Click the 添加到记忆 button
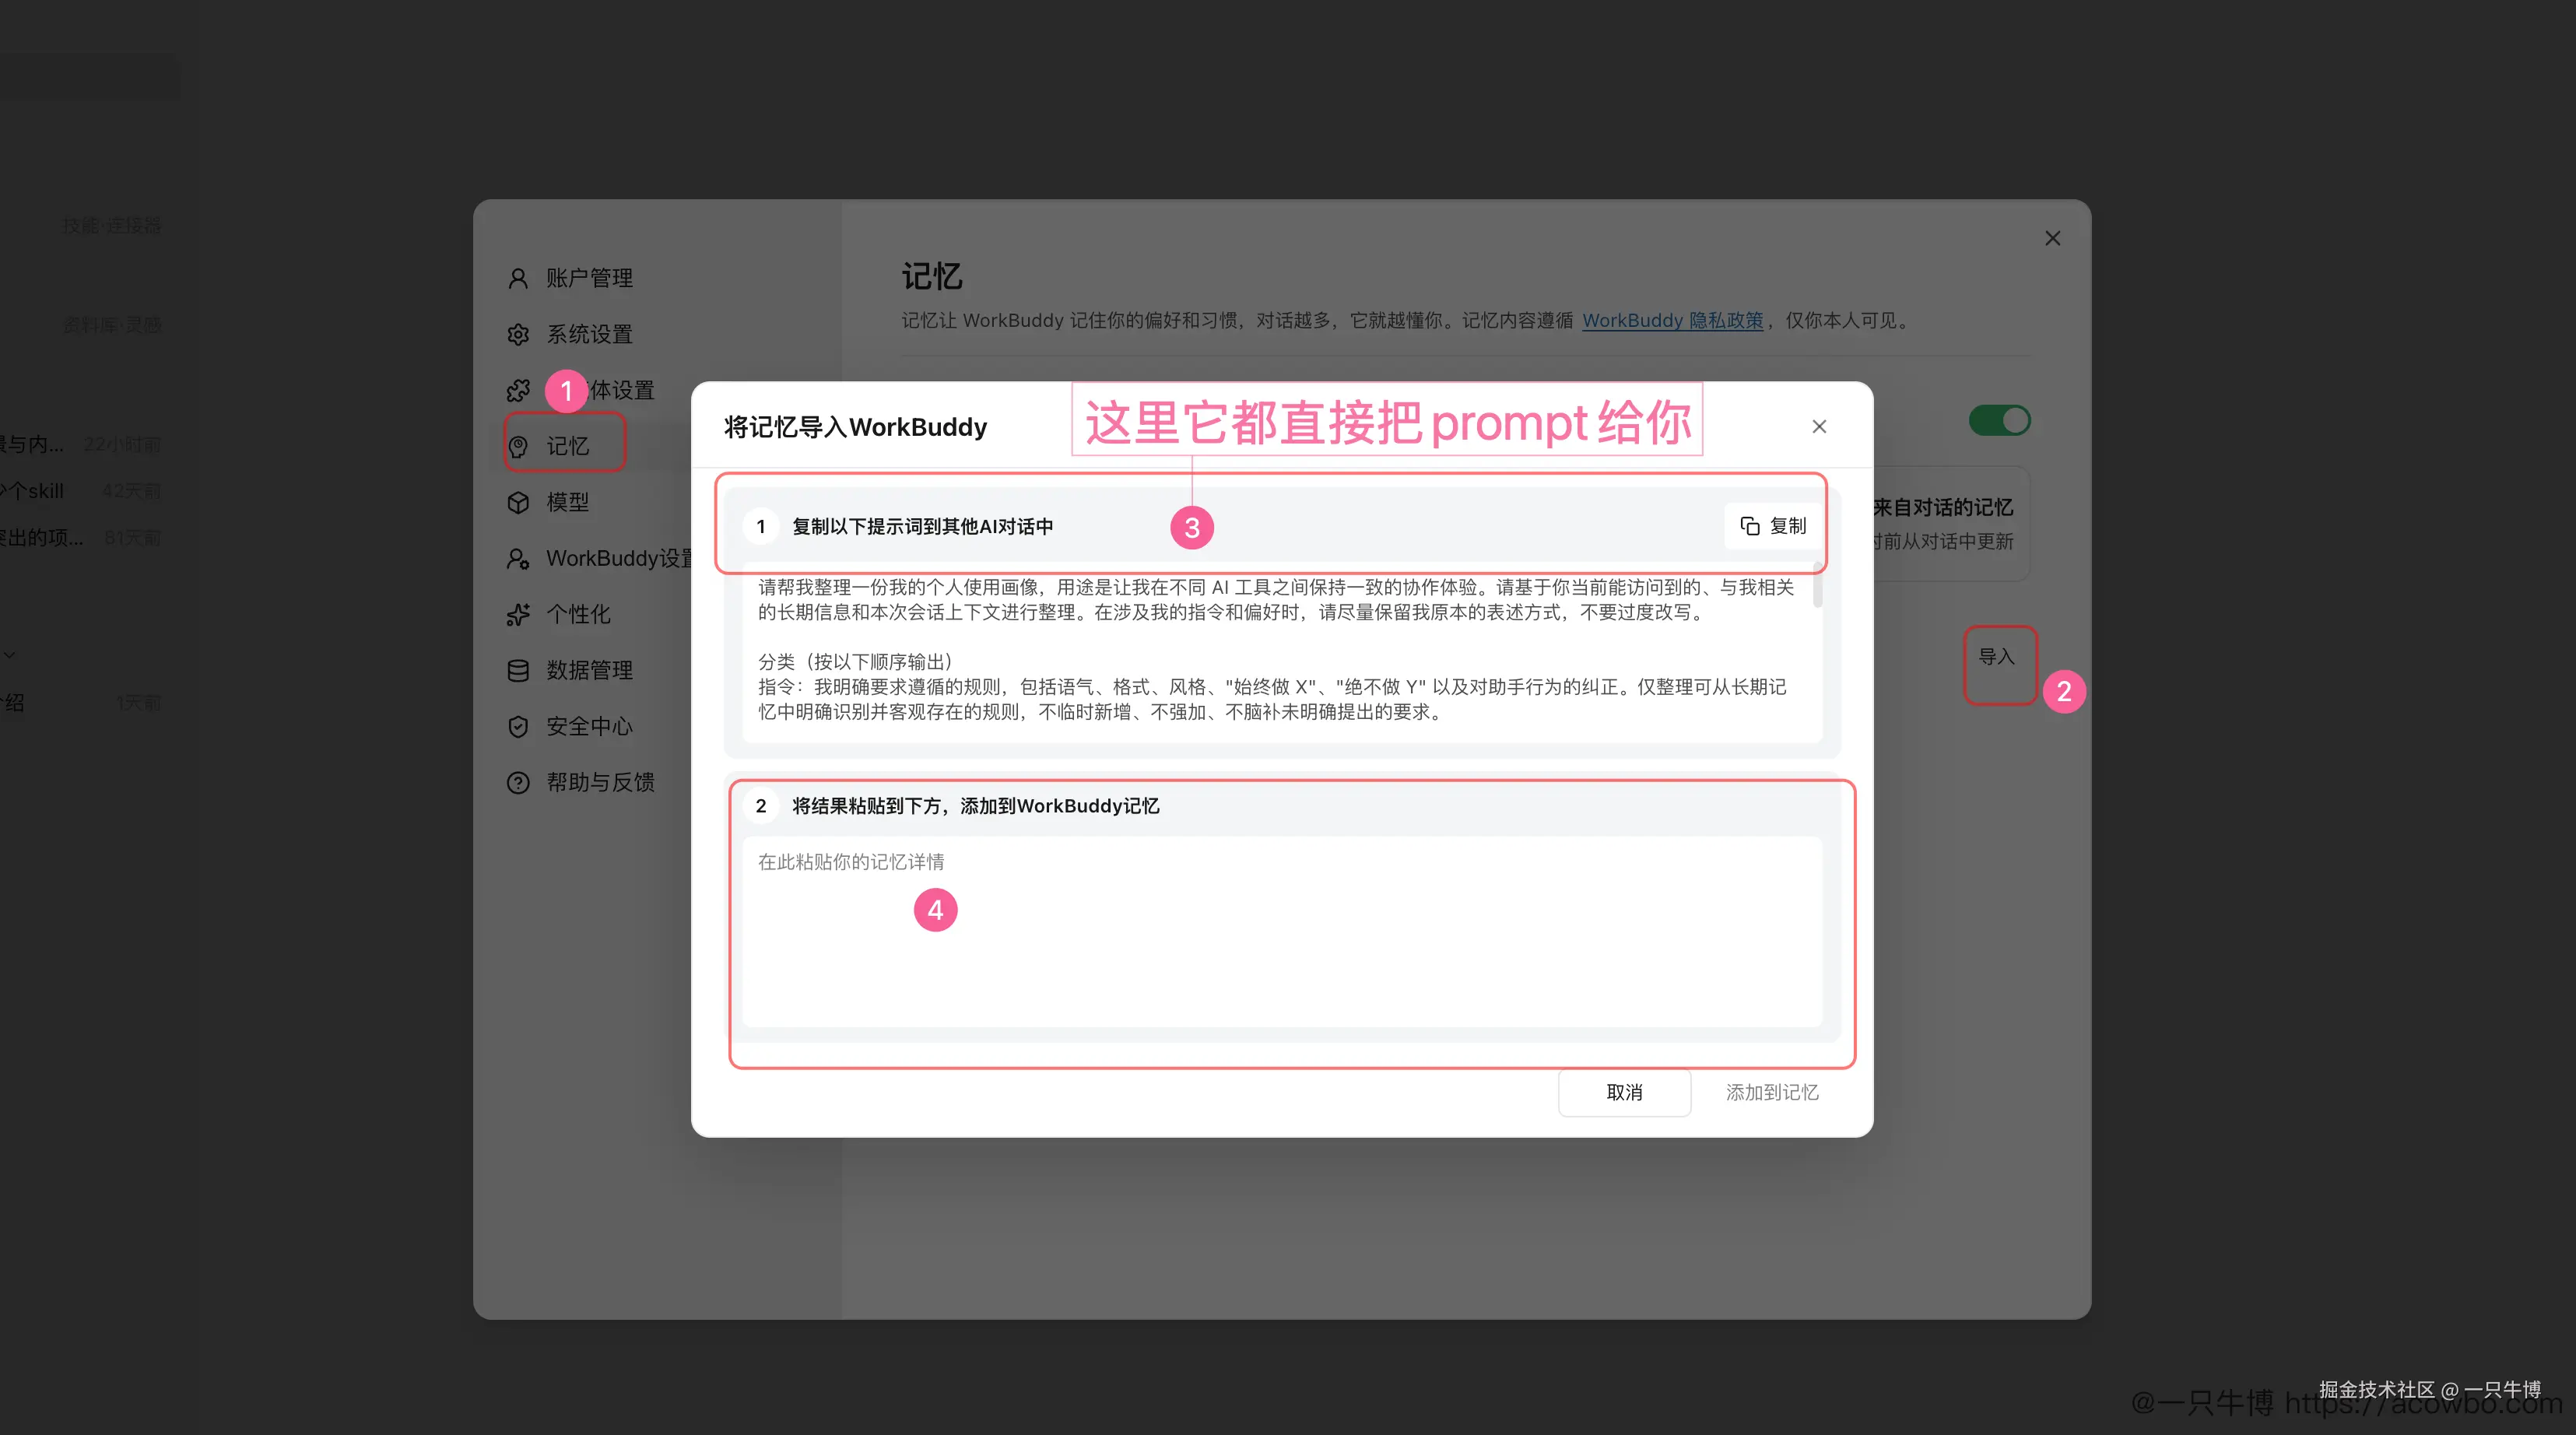Screen dimensions: 2576x1435 click(x=1772, y=1092)
